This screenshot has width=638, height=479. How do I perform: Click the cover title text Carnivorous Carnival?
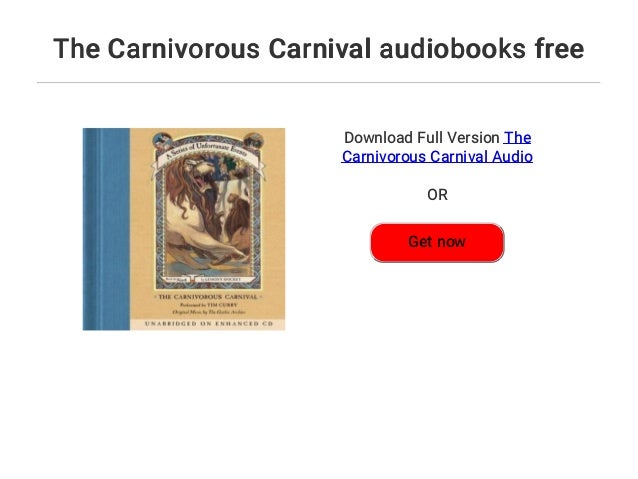pos(208,297)
